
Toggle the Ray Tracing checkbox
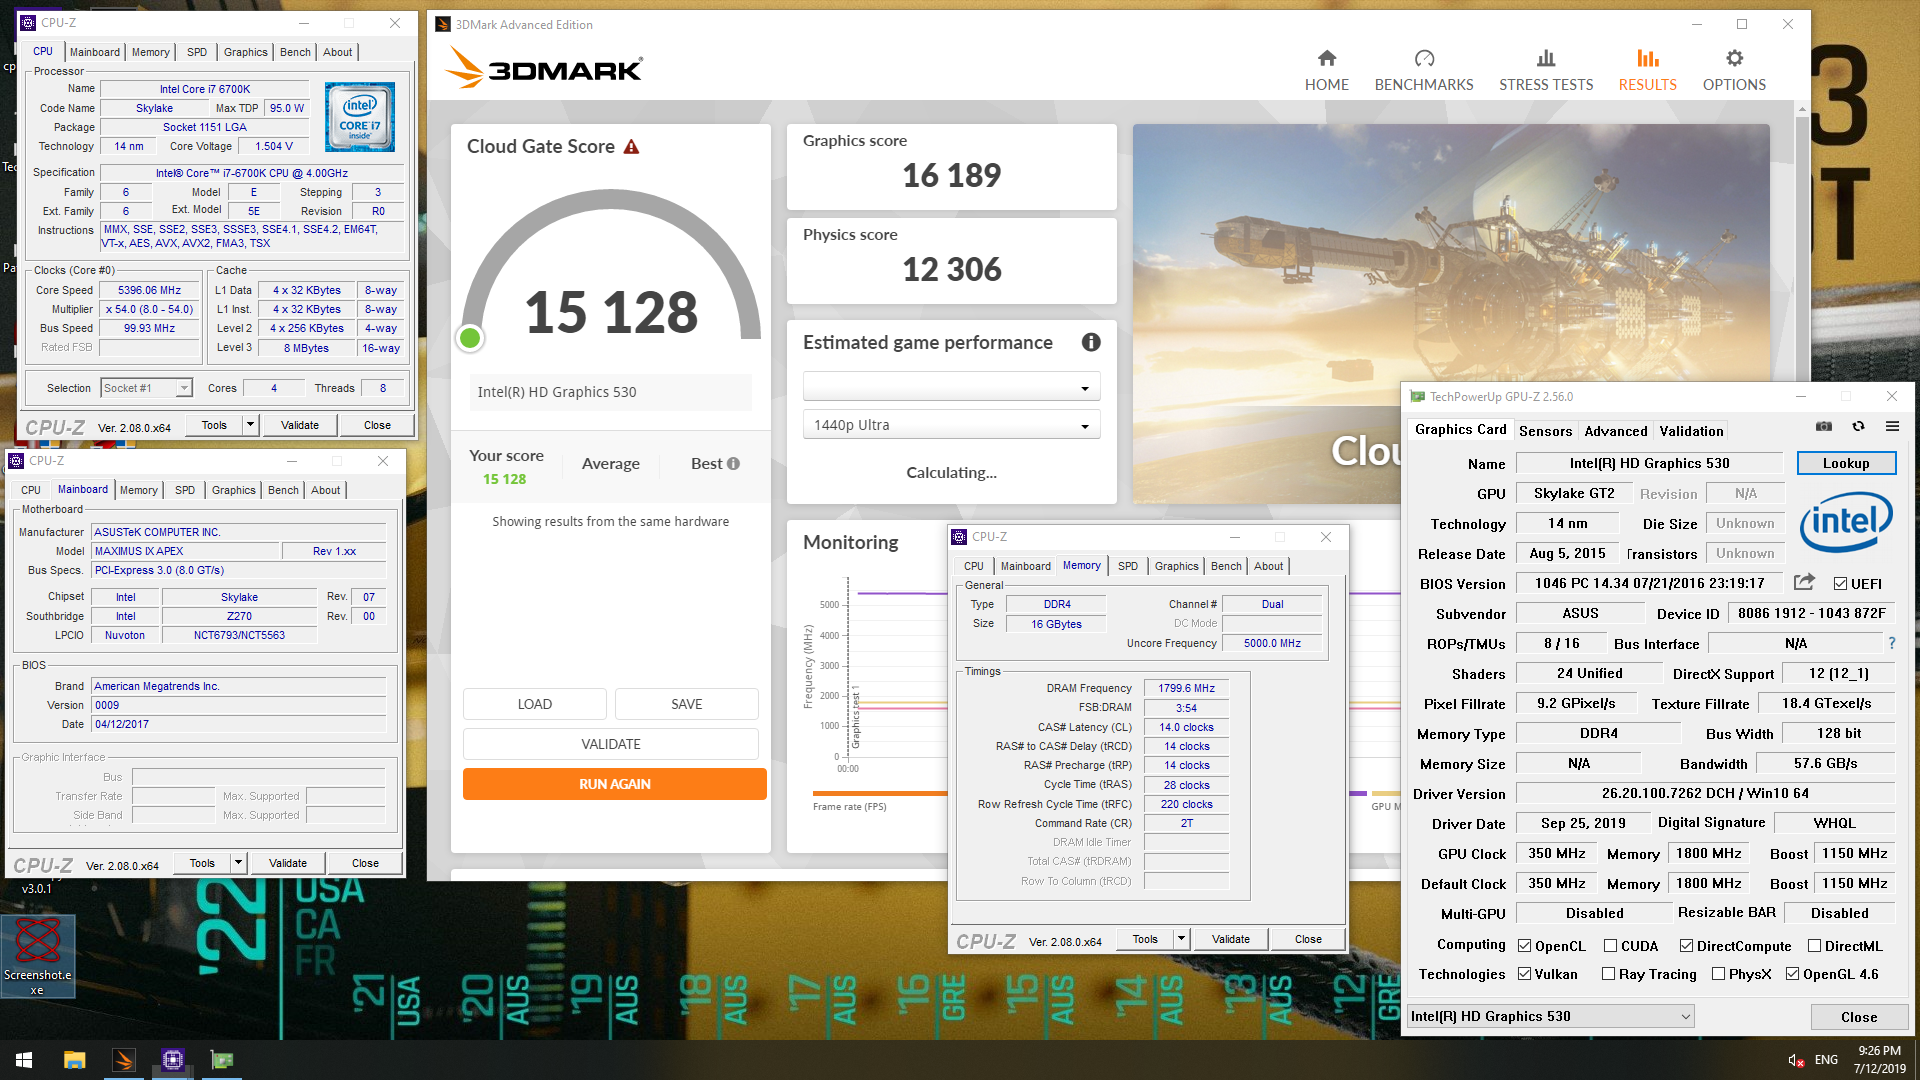click(x=1608, y=973)
